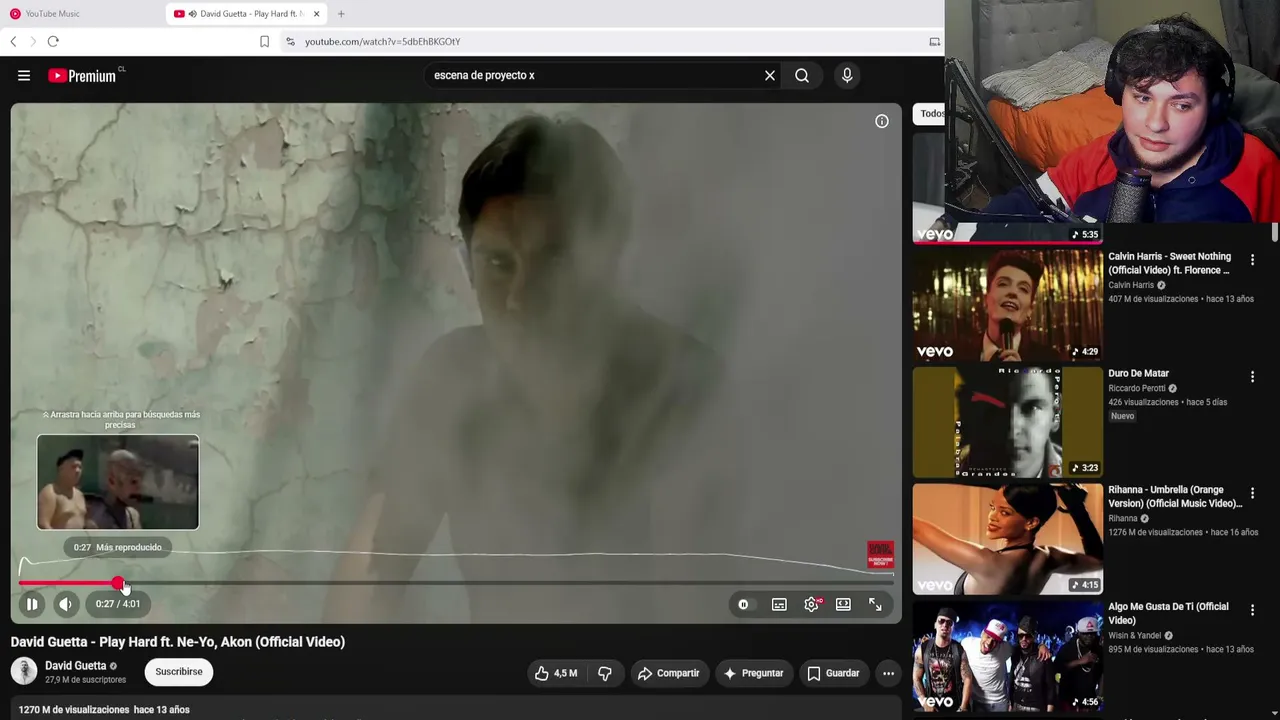Image resolution: width=1280 pixels, height=720 pixels.
Task: Pause the video playback
Action: (32, 604)
